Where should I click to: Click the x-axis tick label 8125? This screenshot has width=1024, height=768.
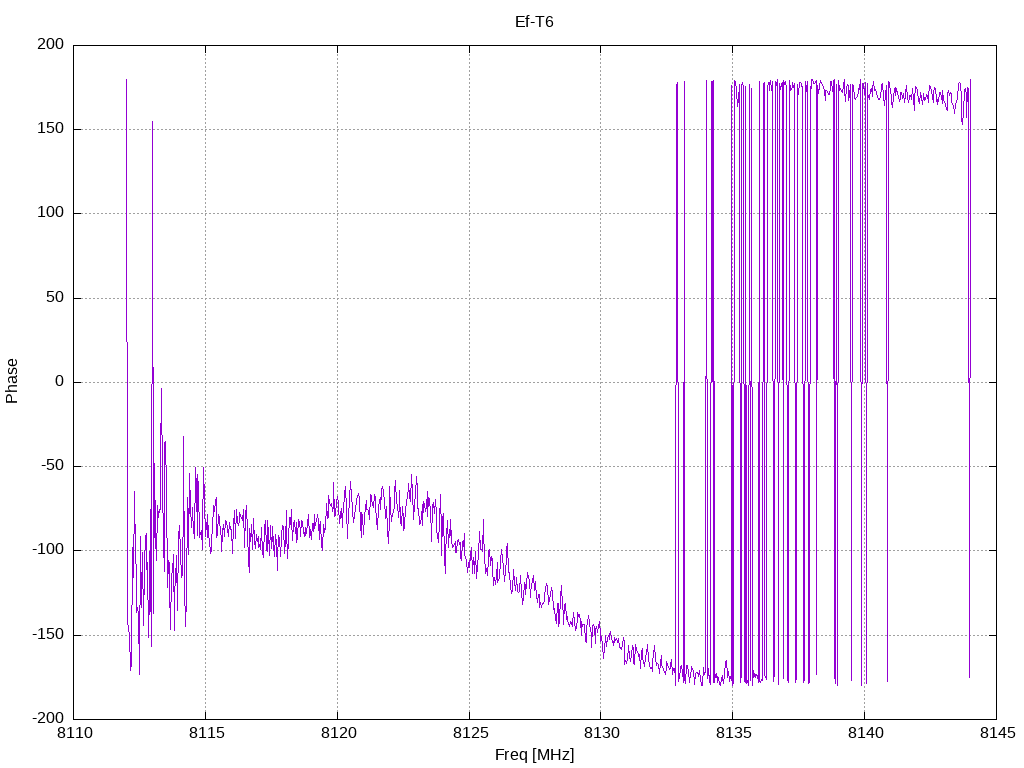[x=470, y=733]
